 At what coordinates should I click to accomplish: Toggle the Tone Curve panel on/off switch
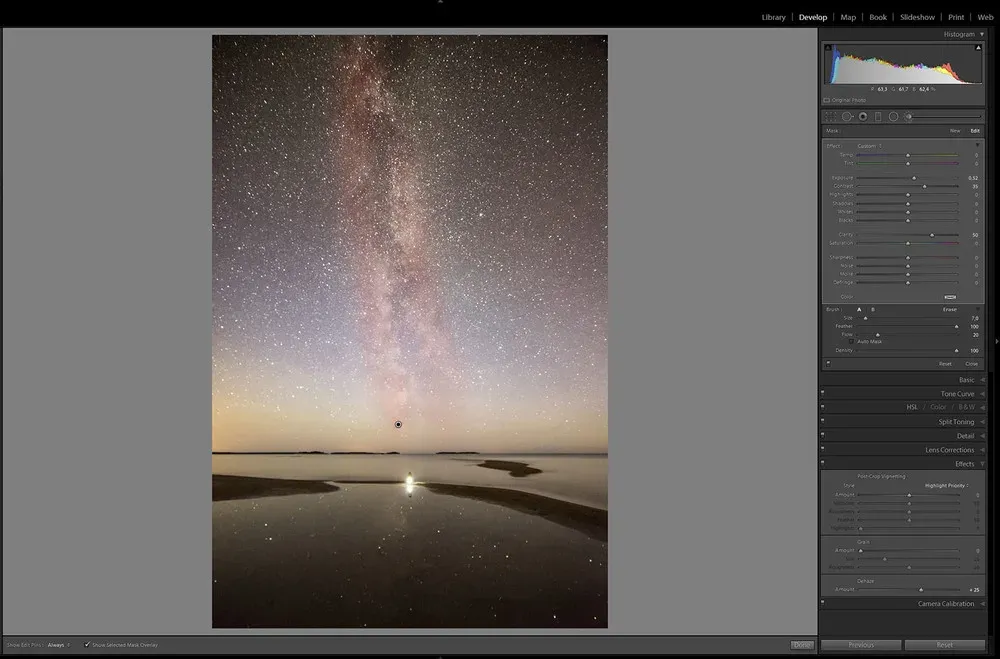(x=823, y=393)
